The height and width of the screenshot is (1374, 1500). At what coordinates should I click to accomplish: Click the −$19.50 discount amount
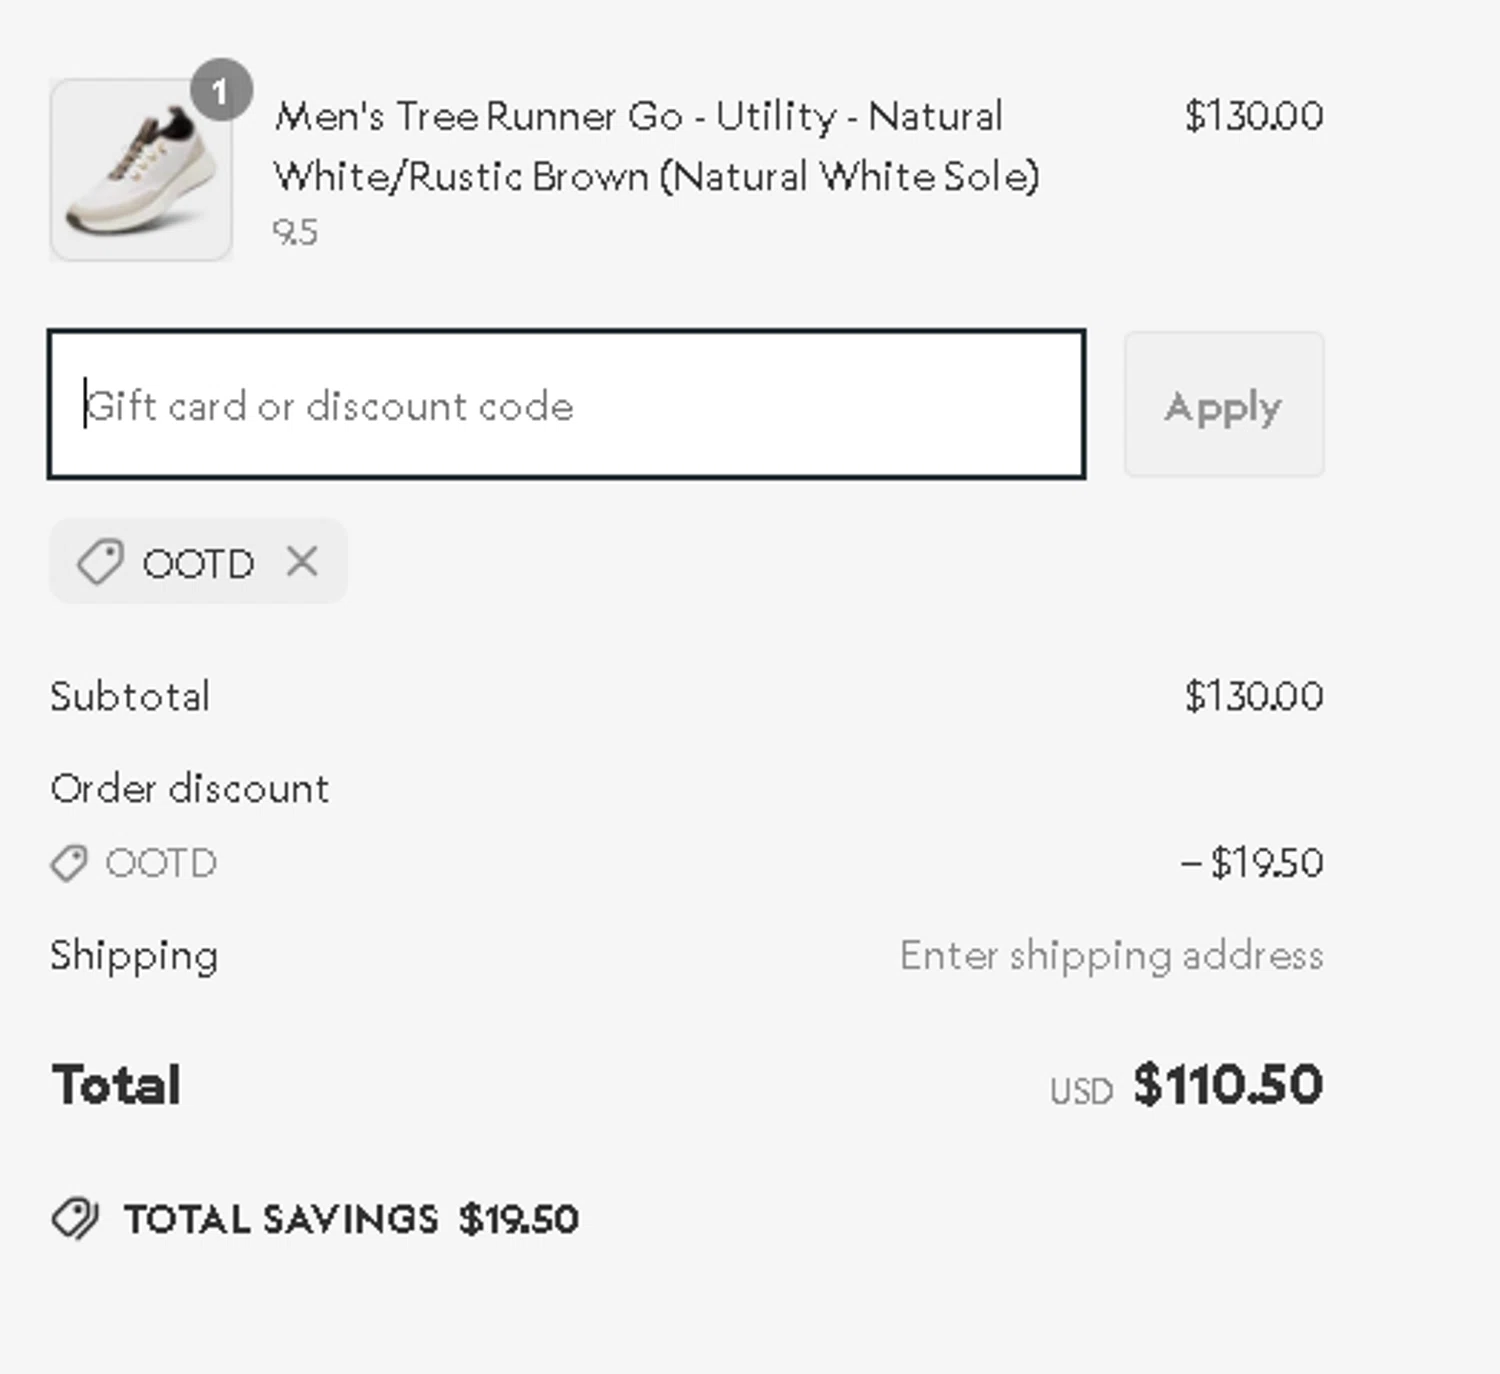coord(1251,863)
